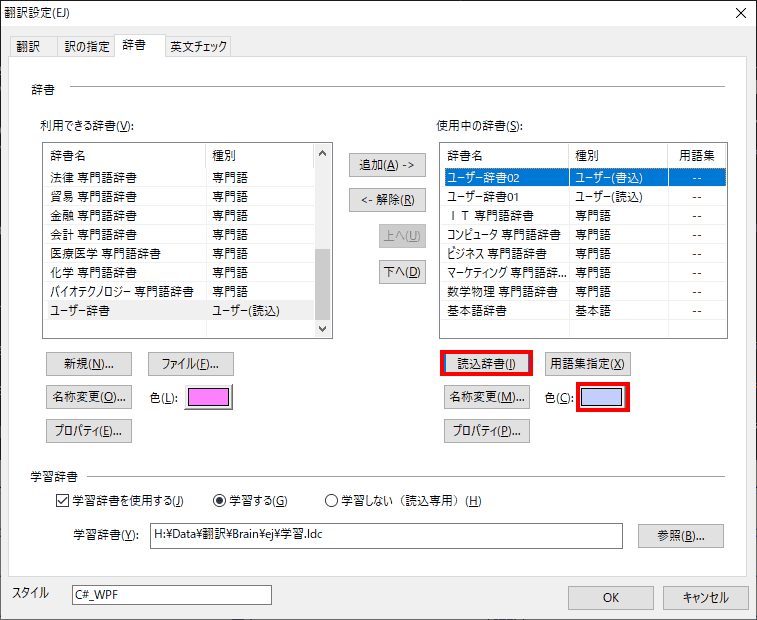Click 辞書名 column header in available list
This screenshot has height=620, width=757.
pos(125,155)
